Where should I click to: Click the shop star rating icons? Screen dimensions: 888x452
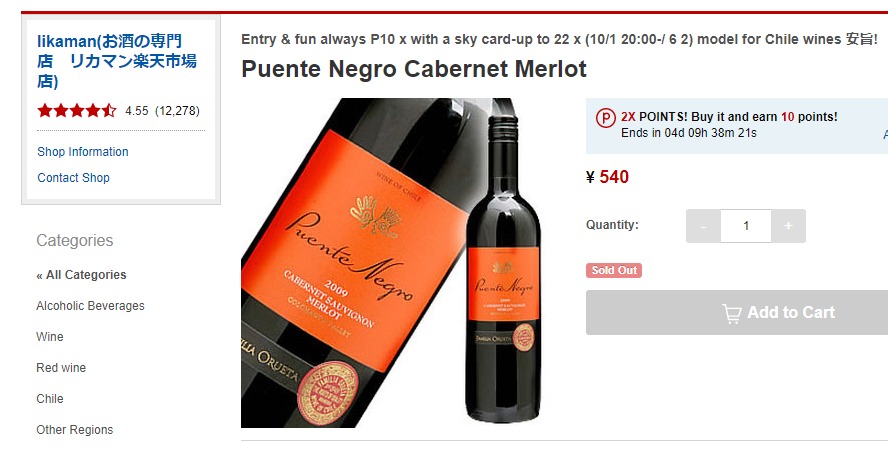76,110
